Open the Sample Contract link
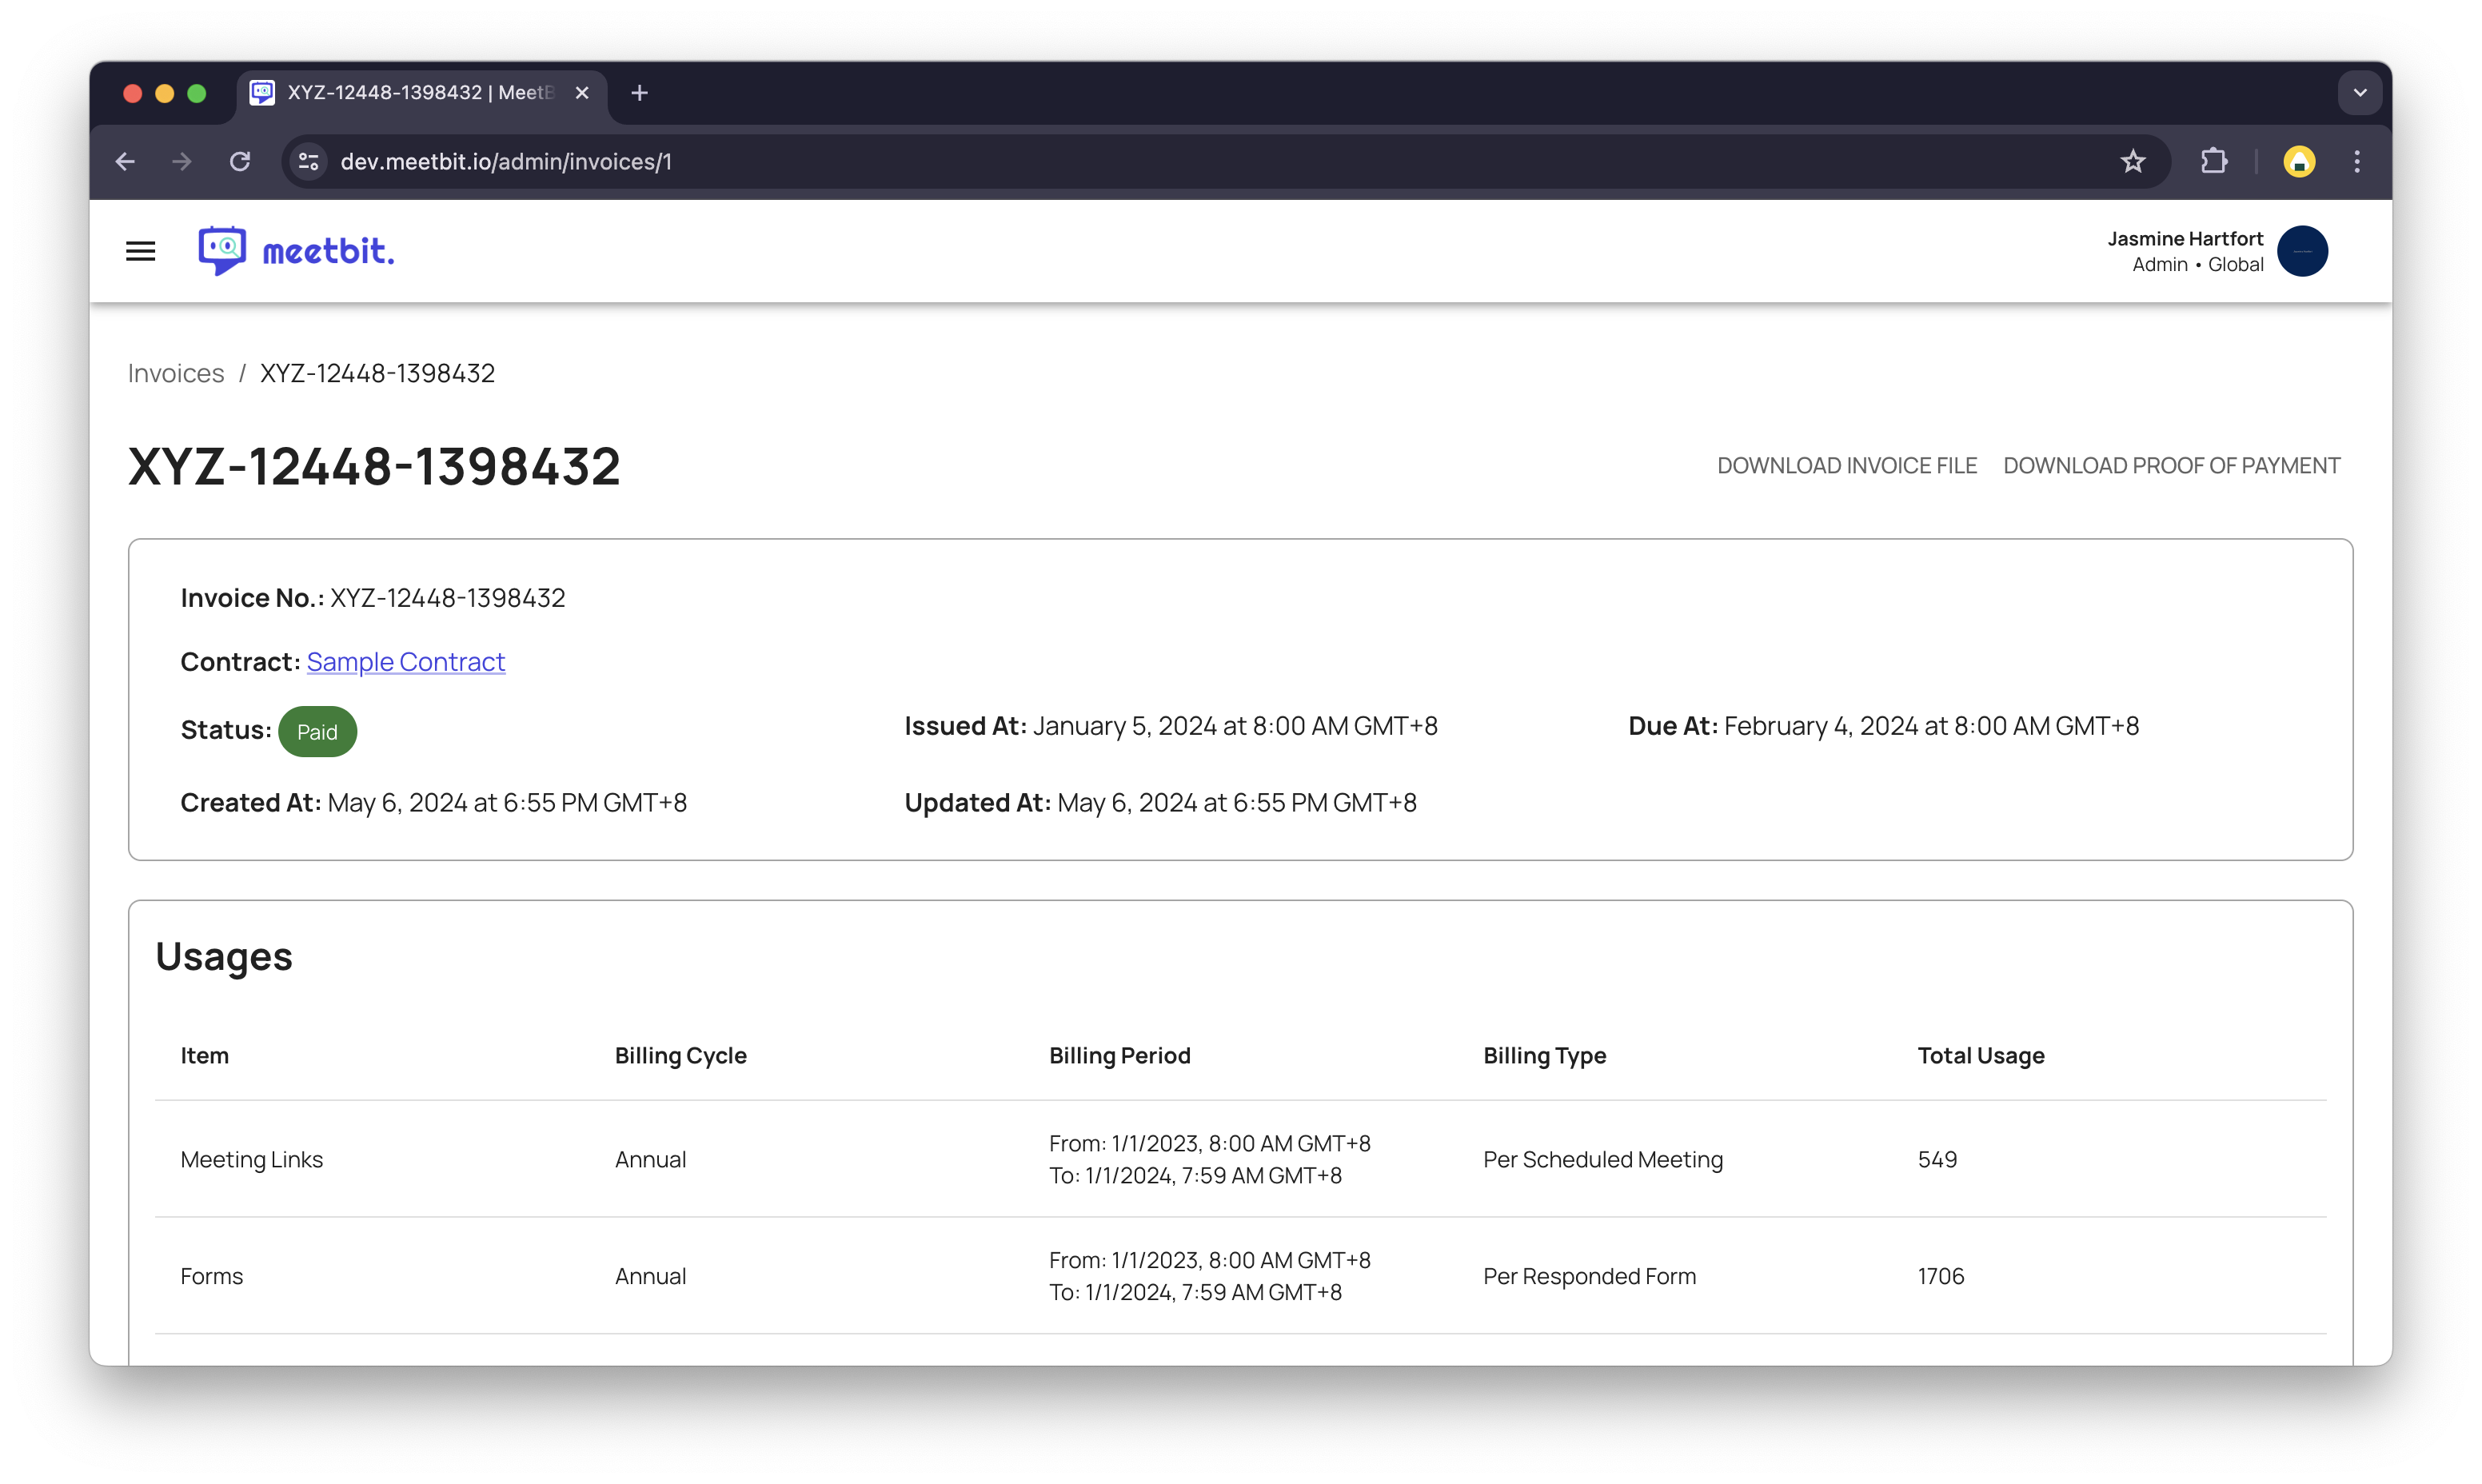The image size is (2482, 1484). click(x=405, y=662)
